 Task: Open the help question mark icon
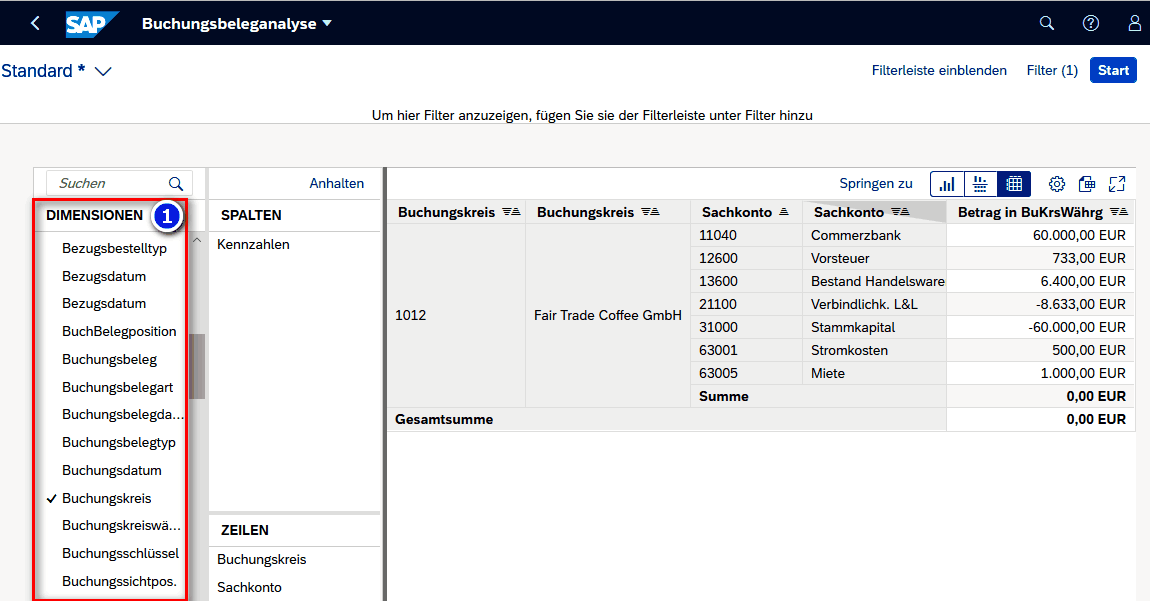[x=1091, y=23]
